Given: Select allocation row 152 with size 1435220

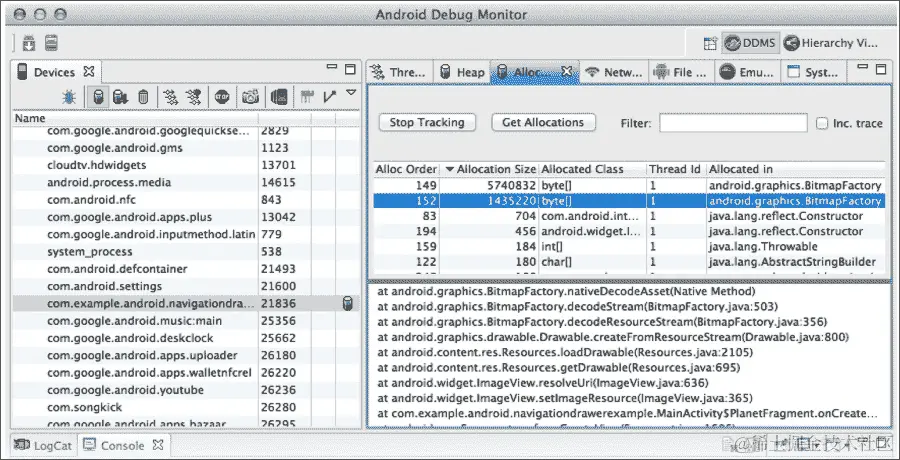Looking at the screenshot, I should 629,201.
